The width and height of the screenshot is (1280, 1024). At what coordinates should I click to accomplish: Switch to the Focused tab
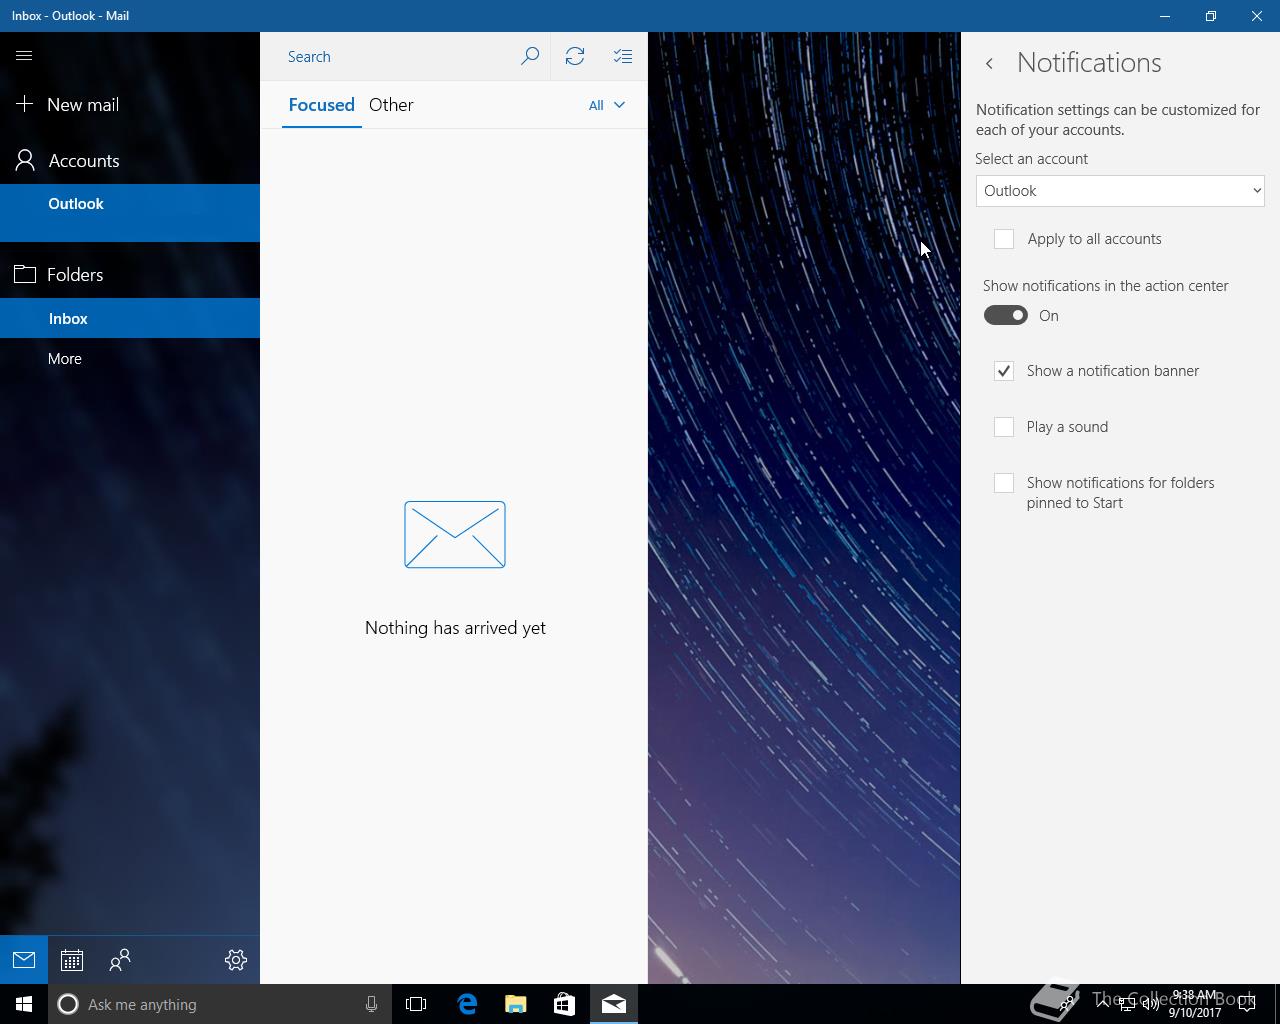point(321,105)
